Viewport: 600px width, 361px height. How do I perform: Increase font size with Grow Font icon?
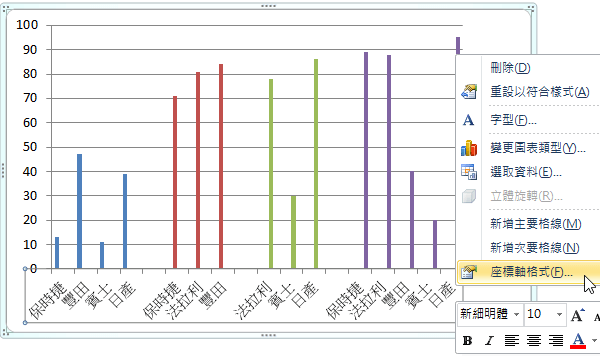(x=577, y=315)
